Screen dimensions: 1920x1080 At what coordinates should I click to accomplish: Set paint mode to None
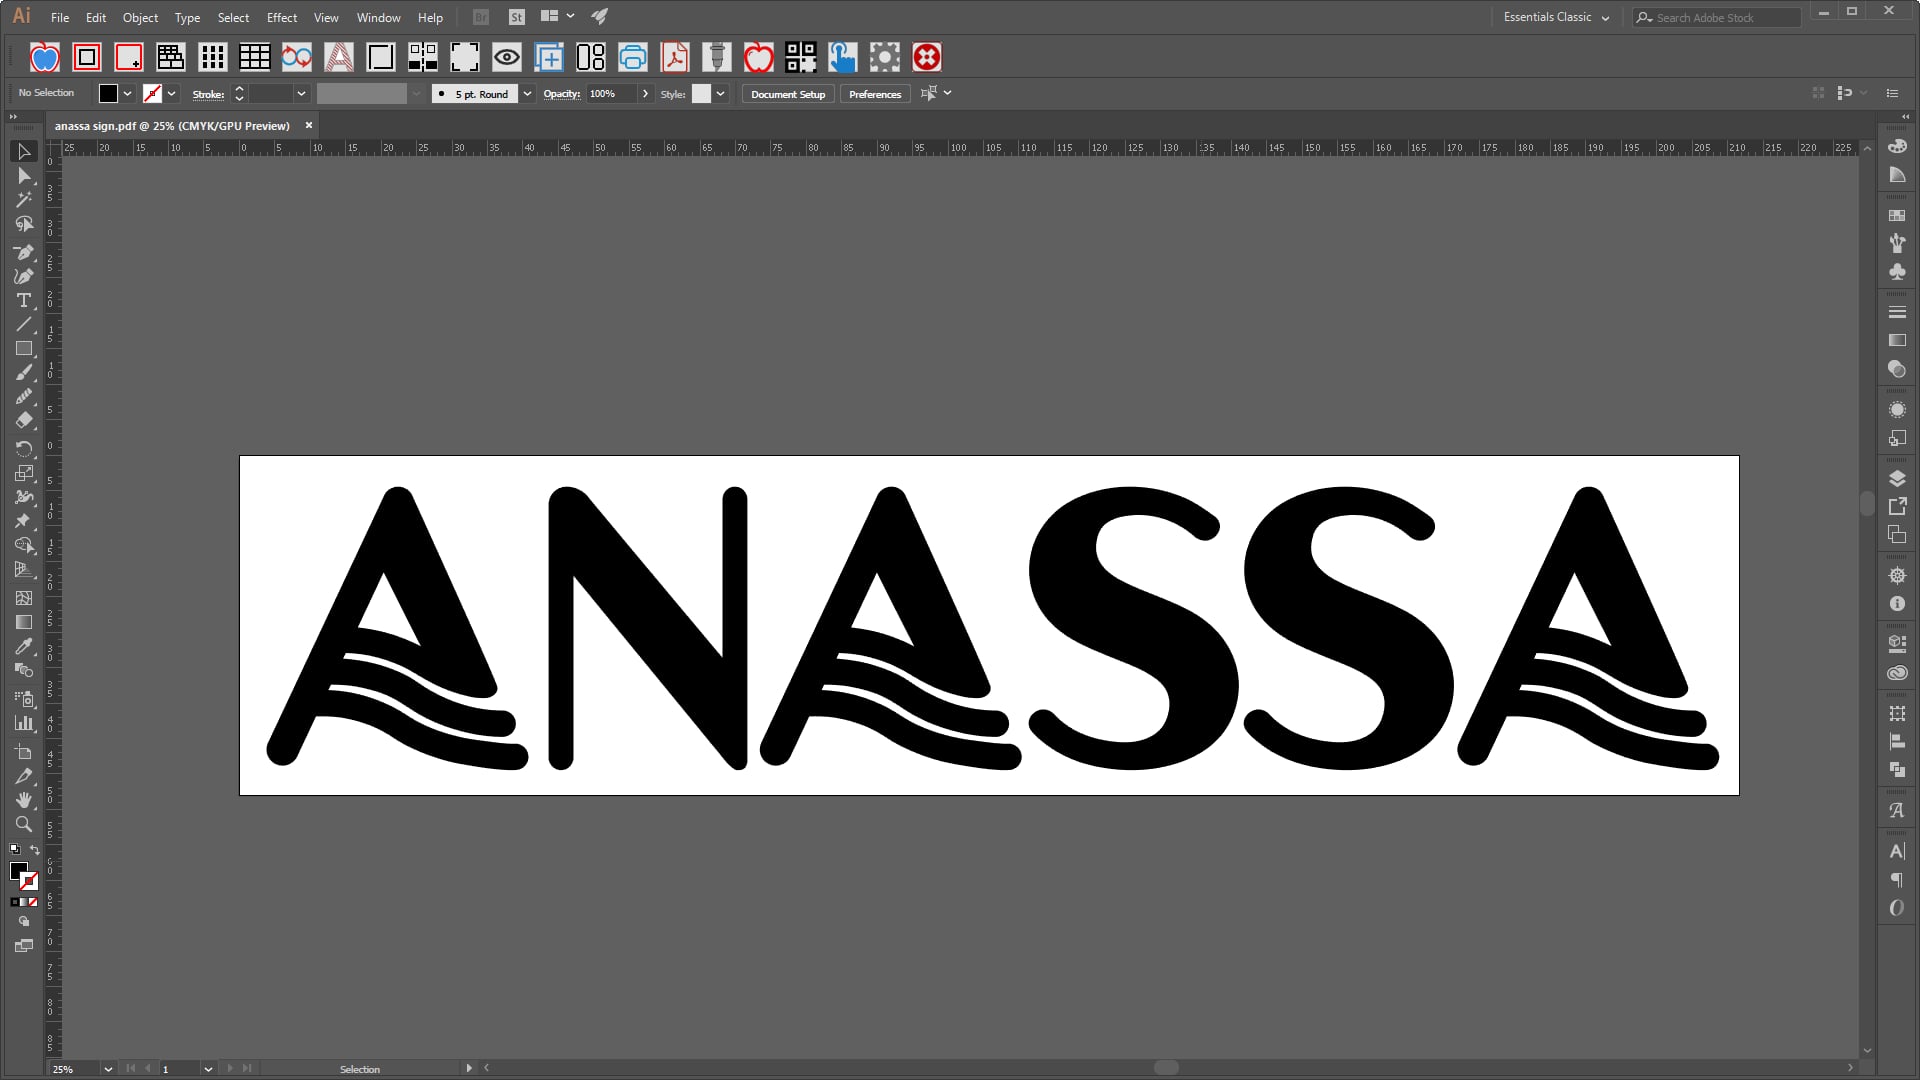tap(33, 902)
